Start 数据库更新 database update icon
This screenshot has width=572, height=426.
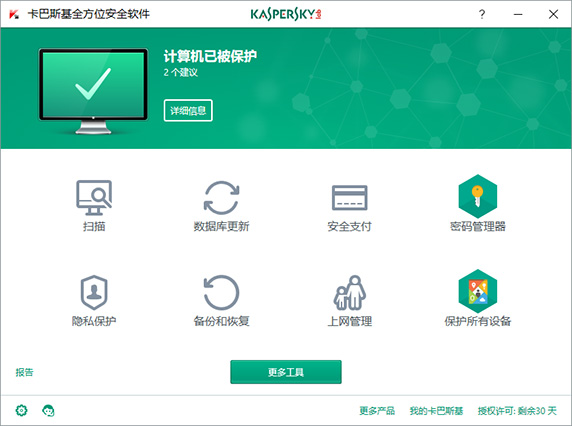(x=221, y=198)
